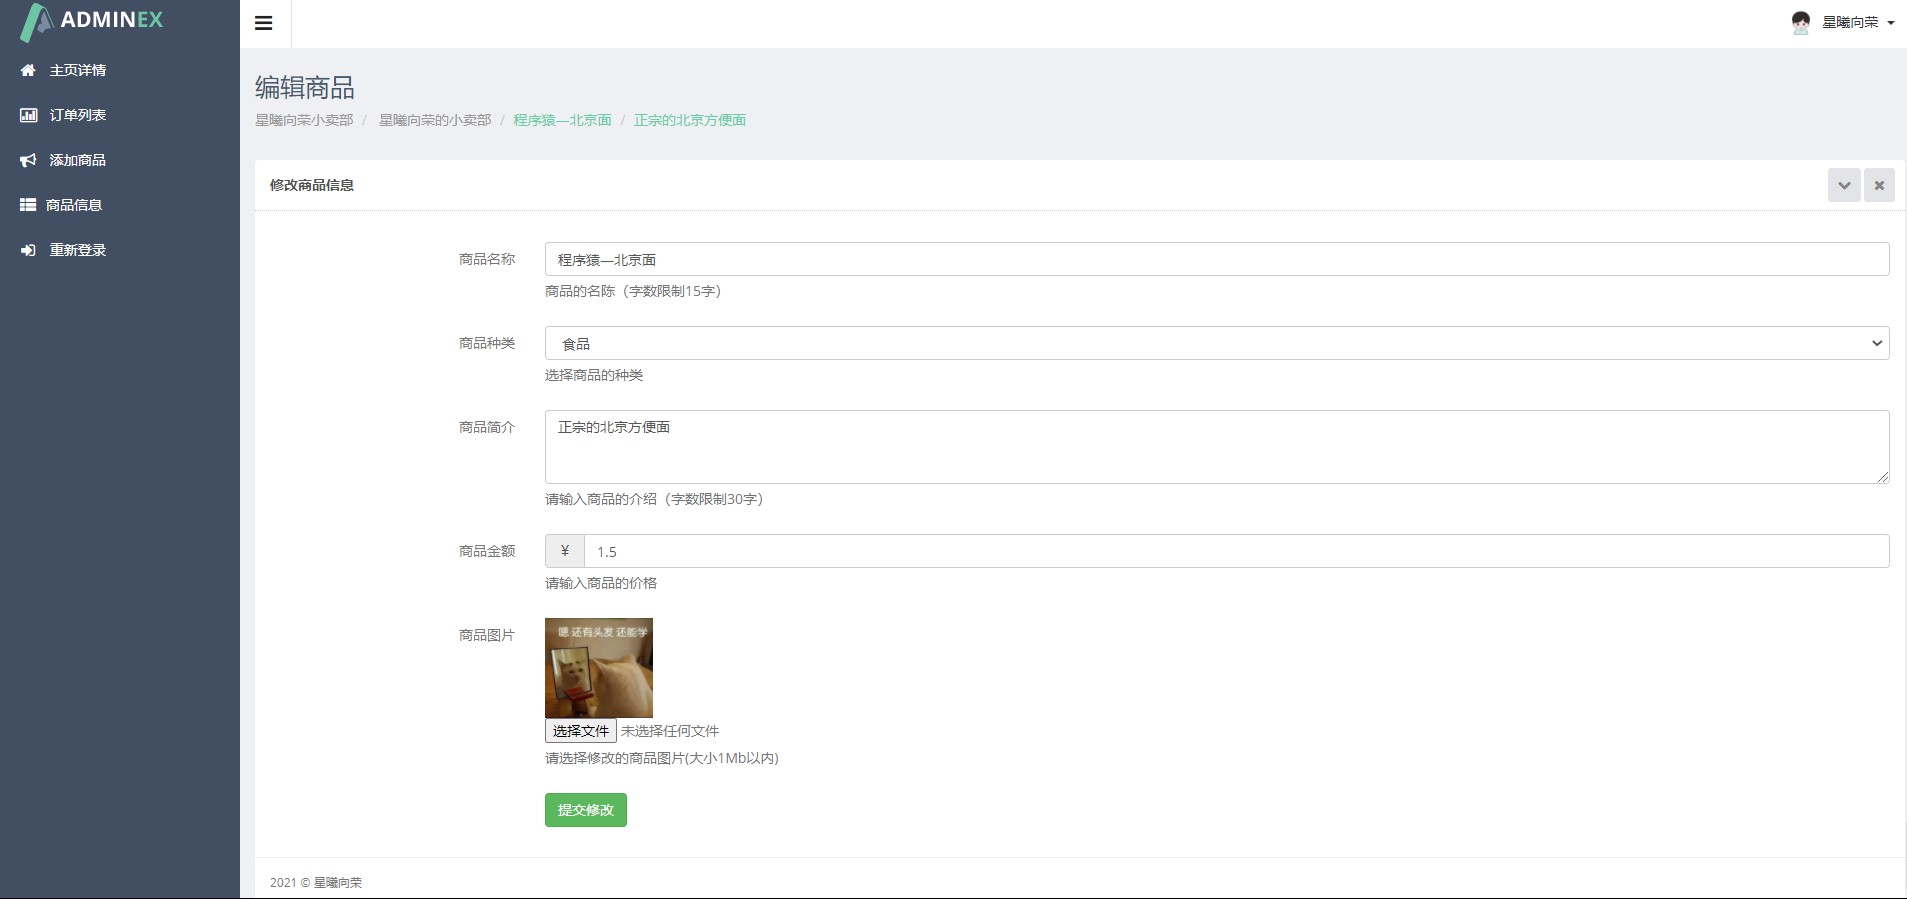Click the megaphone icon beside 添加商品
This screenshot has width=1907, height=899.
(x=28, y=160)
